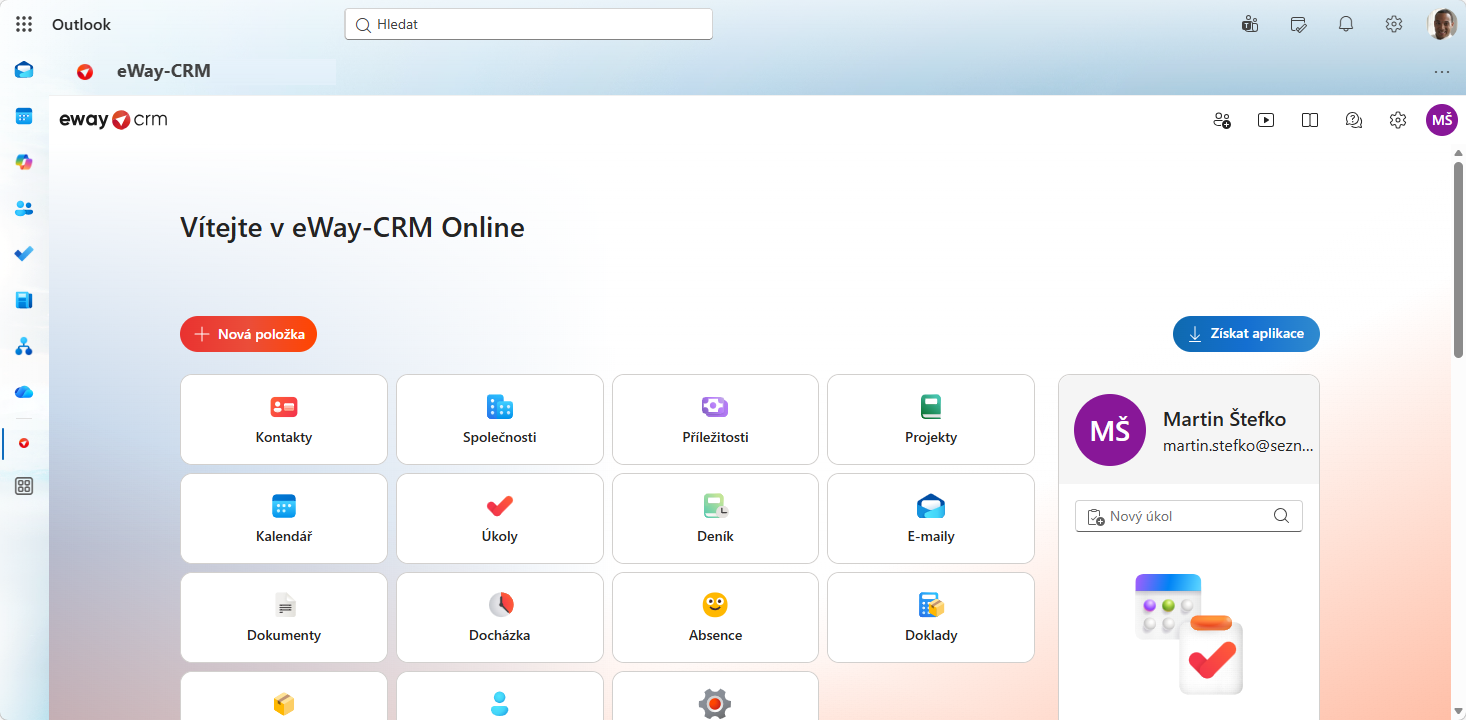Click into the Nový úkol field
Image resolution: width=1466 pixels, height=720 pixels.
[1189, 516]
